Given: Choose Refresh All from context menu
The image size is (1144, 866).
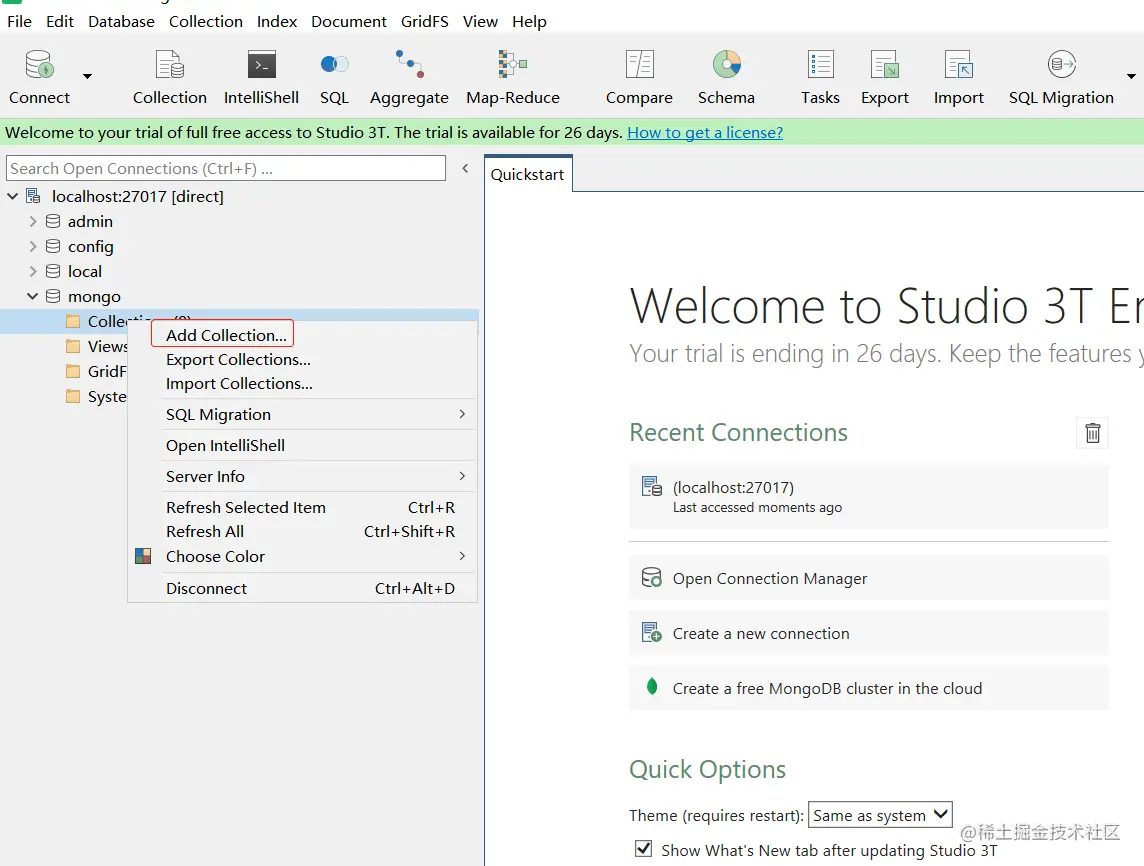Looking at the screenshot, I should click(x=303, y=532).
